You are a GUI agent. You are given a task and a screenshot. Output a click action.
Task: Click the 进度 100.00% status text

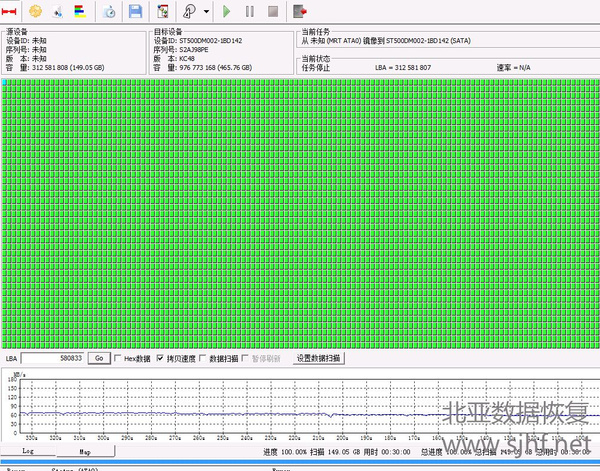point(285,452)
